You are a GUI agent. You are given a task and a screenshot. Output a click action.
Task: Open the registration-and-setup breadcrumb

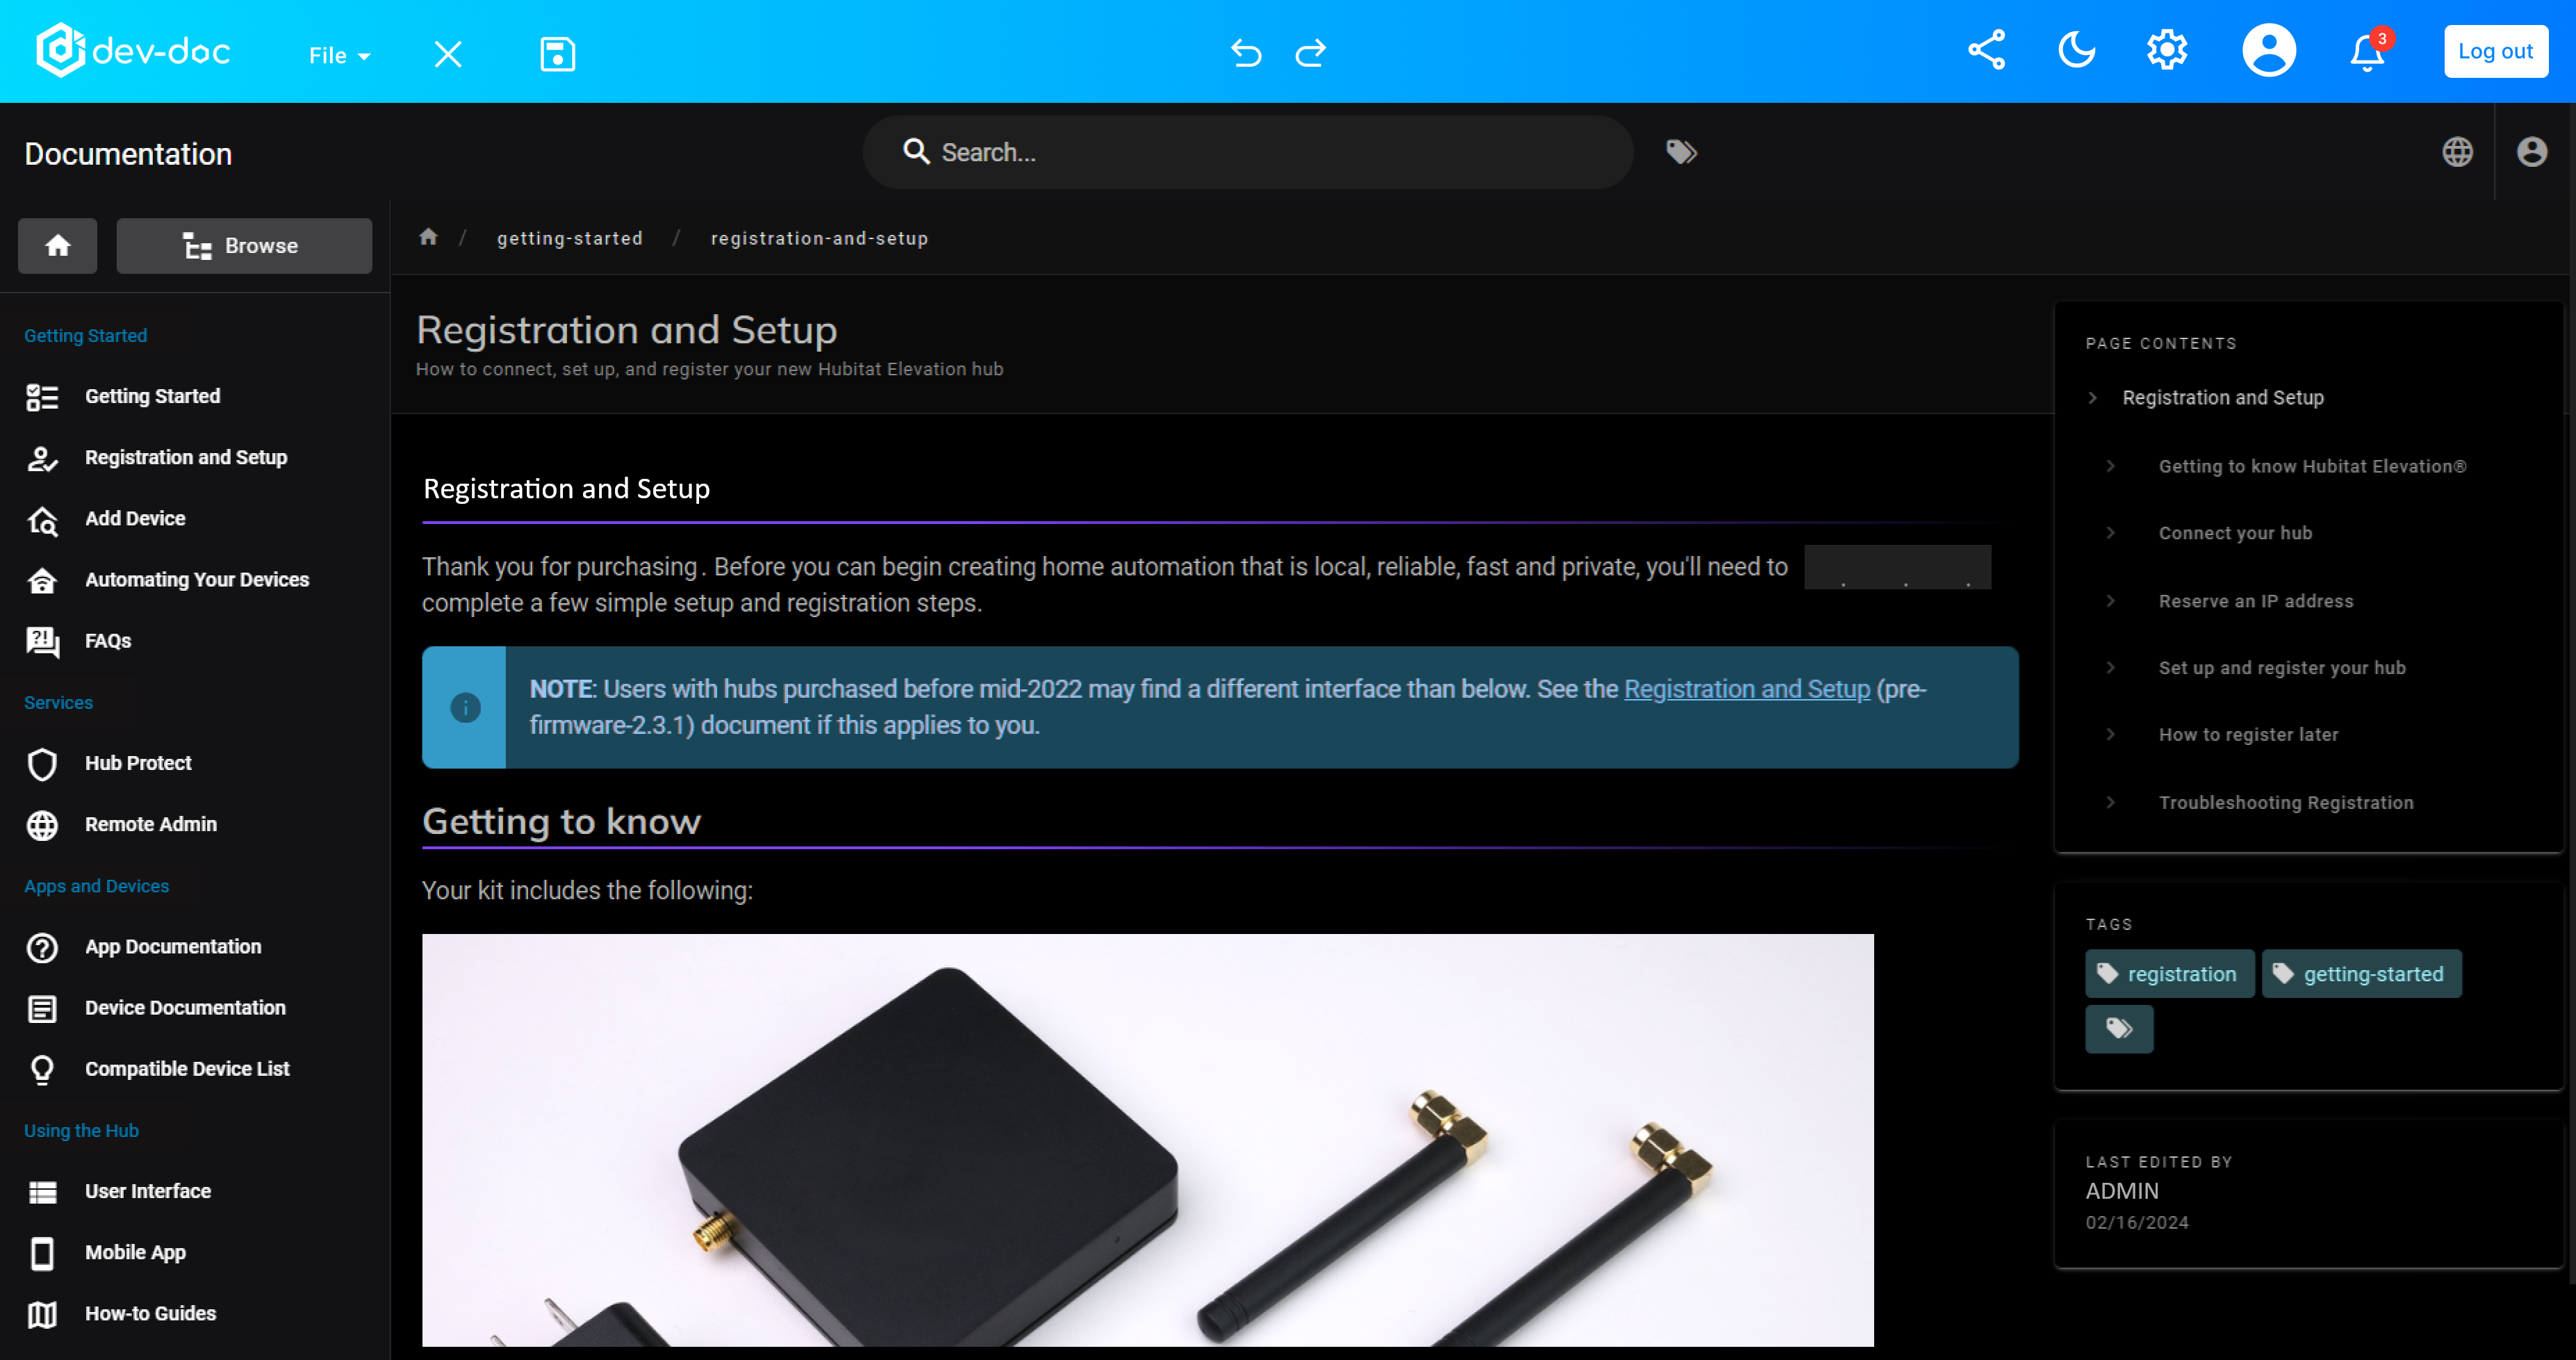[x=819, y=238]
